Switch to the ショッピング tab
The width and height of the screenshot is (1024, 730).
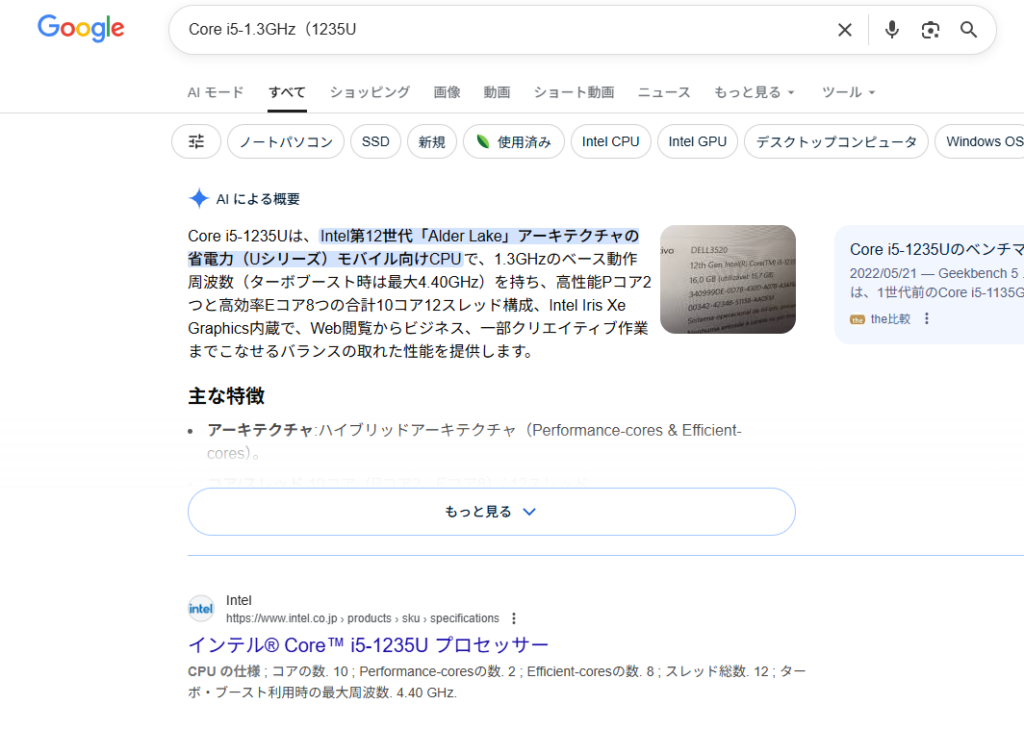(x=369, y=92)
